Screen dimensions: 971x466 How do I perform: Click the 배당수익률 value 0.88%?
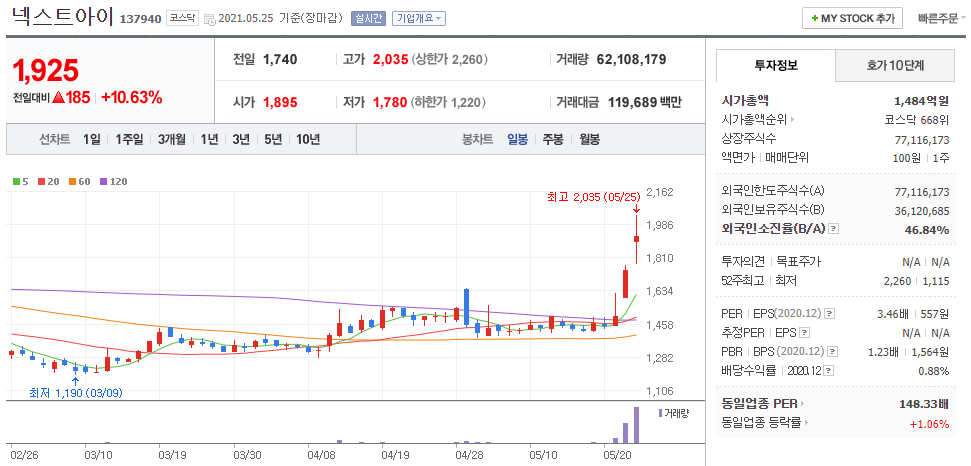pos(932,371)
